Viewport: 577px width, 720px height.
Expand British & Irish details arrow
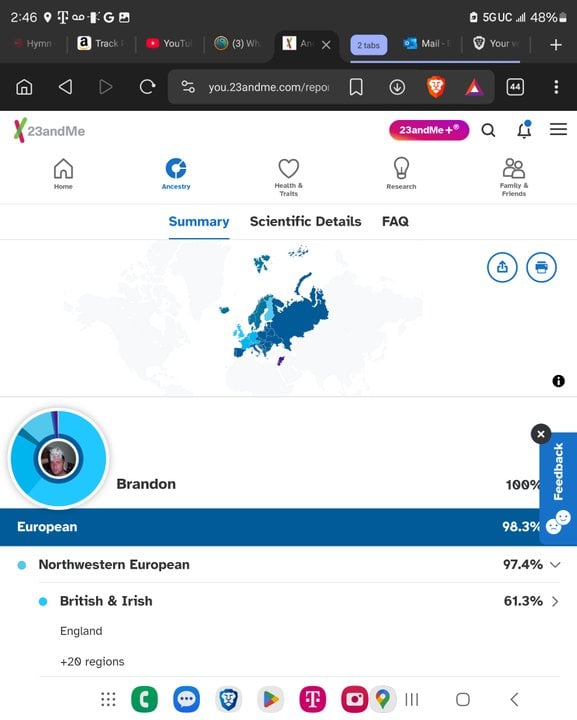tap(555, 601)
